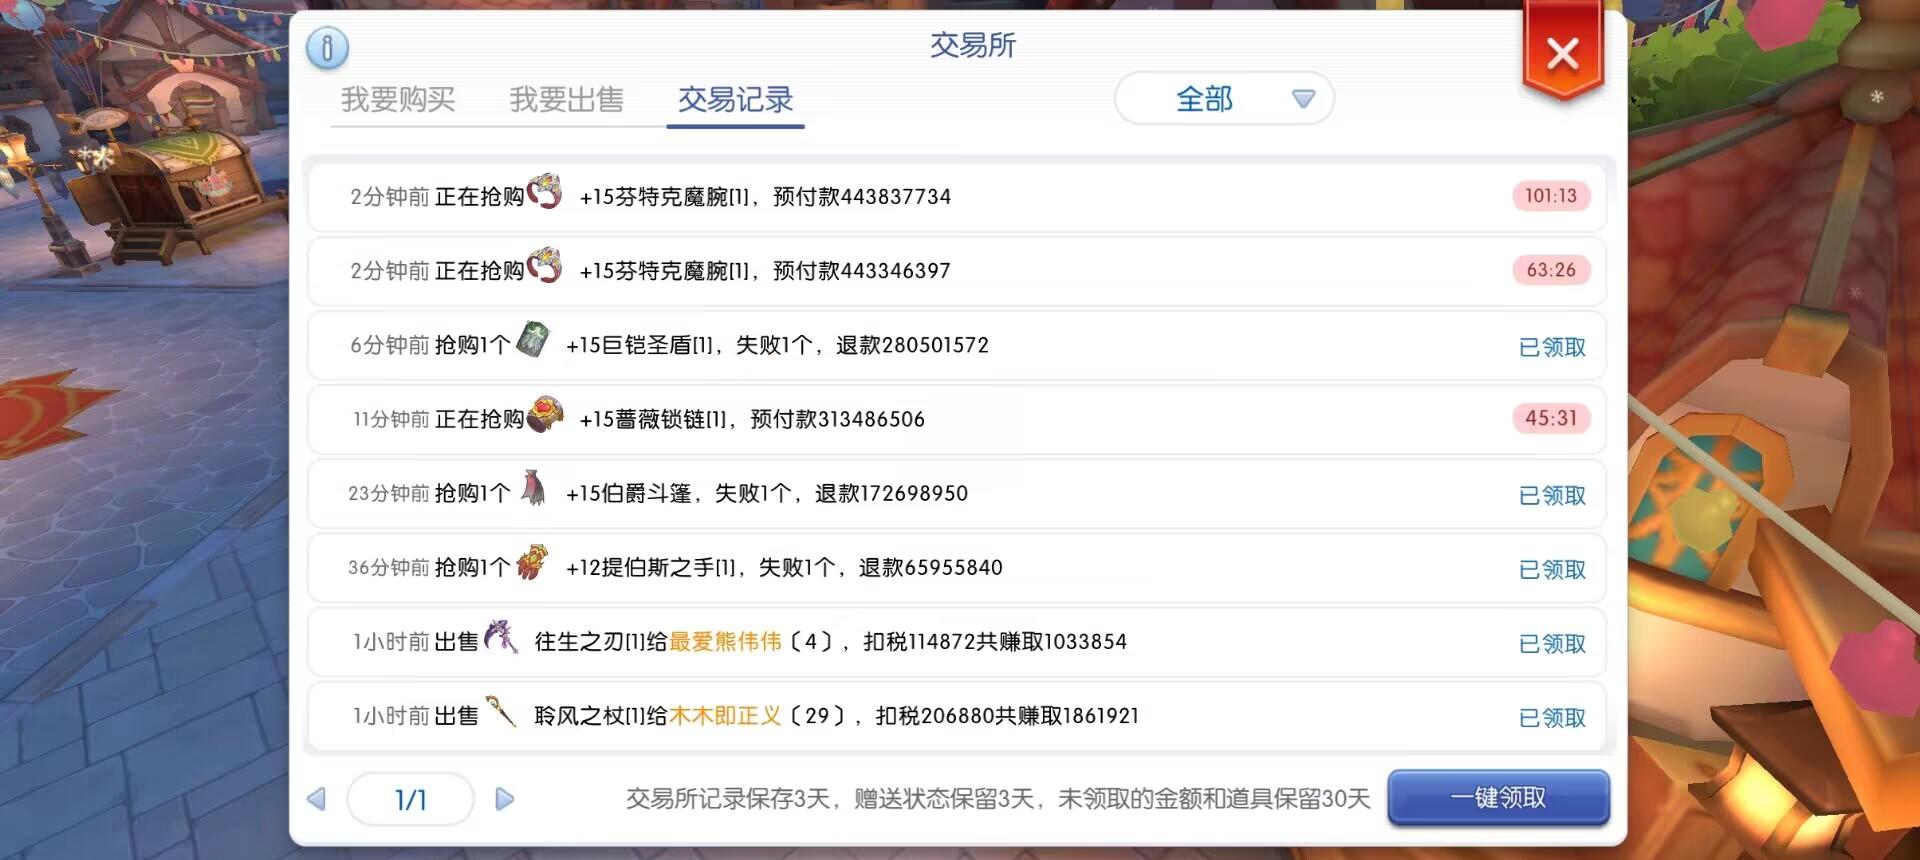Go to previous page with left arrow

[x=317, y=799]
